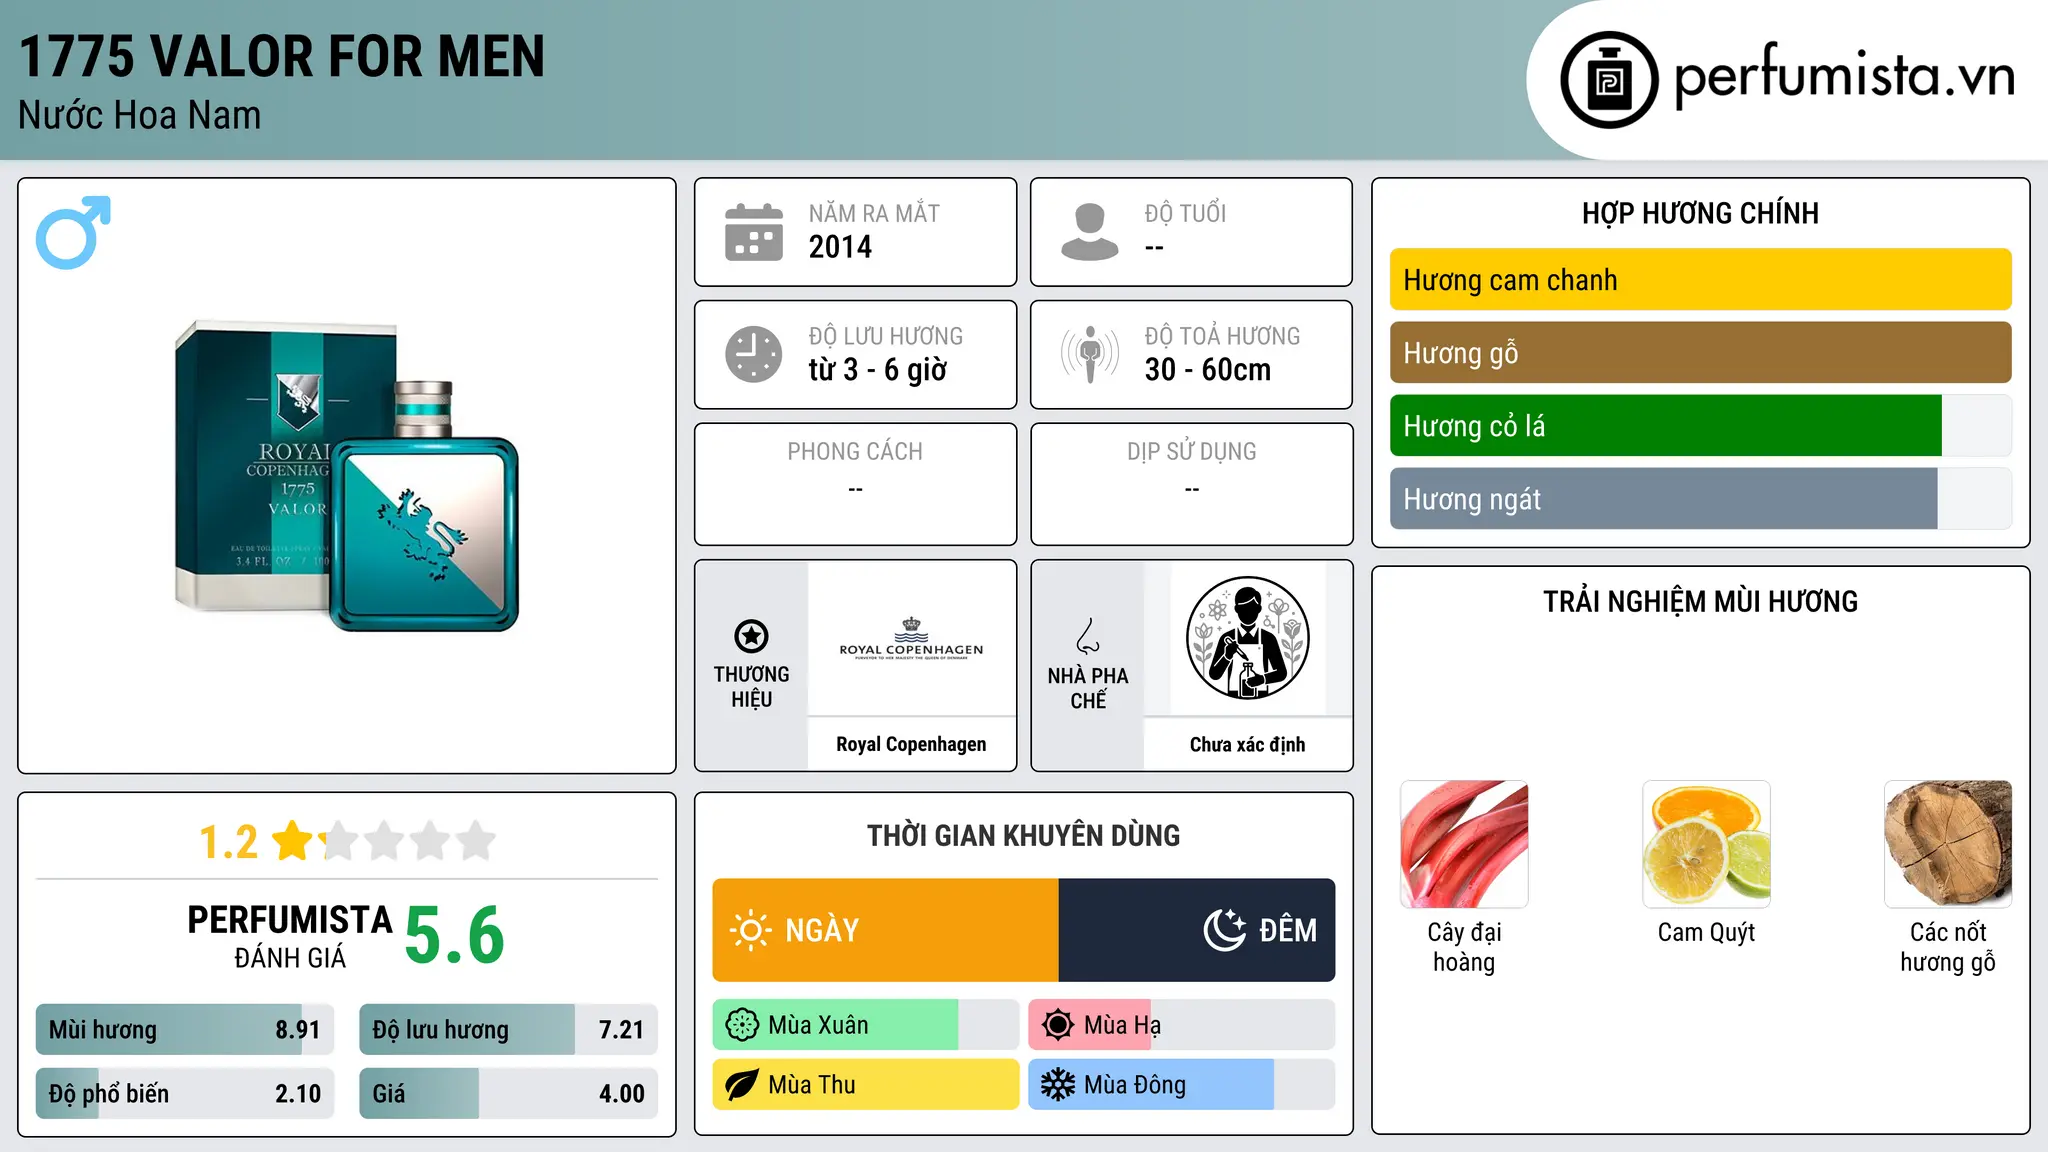Click the filled gold rating star
2048x1152 pixels.
click(x=293, y=841)
